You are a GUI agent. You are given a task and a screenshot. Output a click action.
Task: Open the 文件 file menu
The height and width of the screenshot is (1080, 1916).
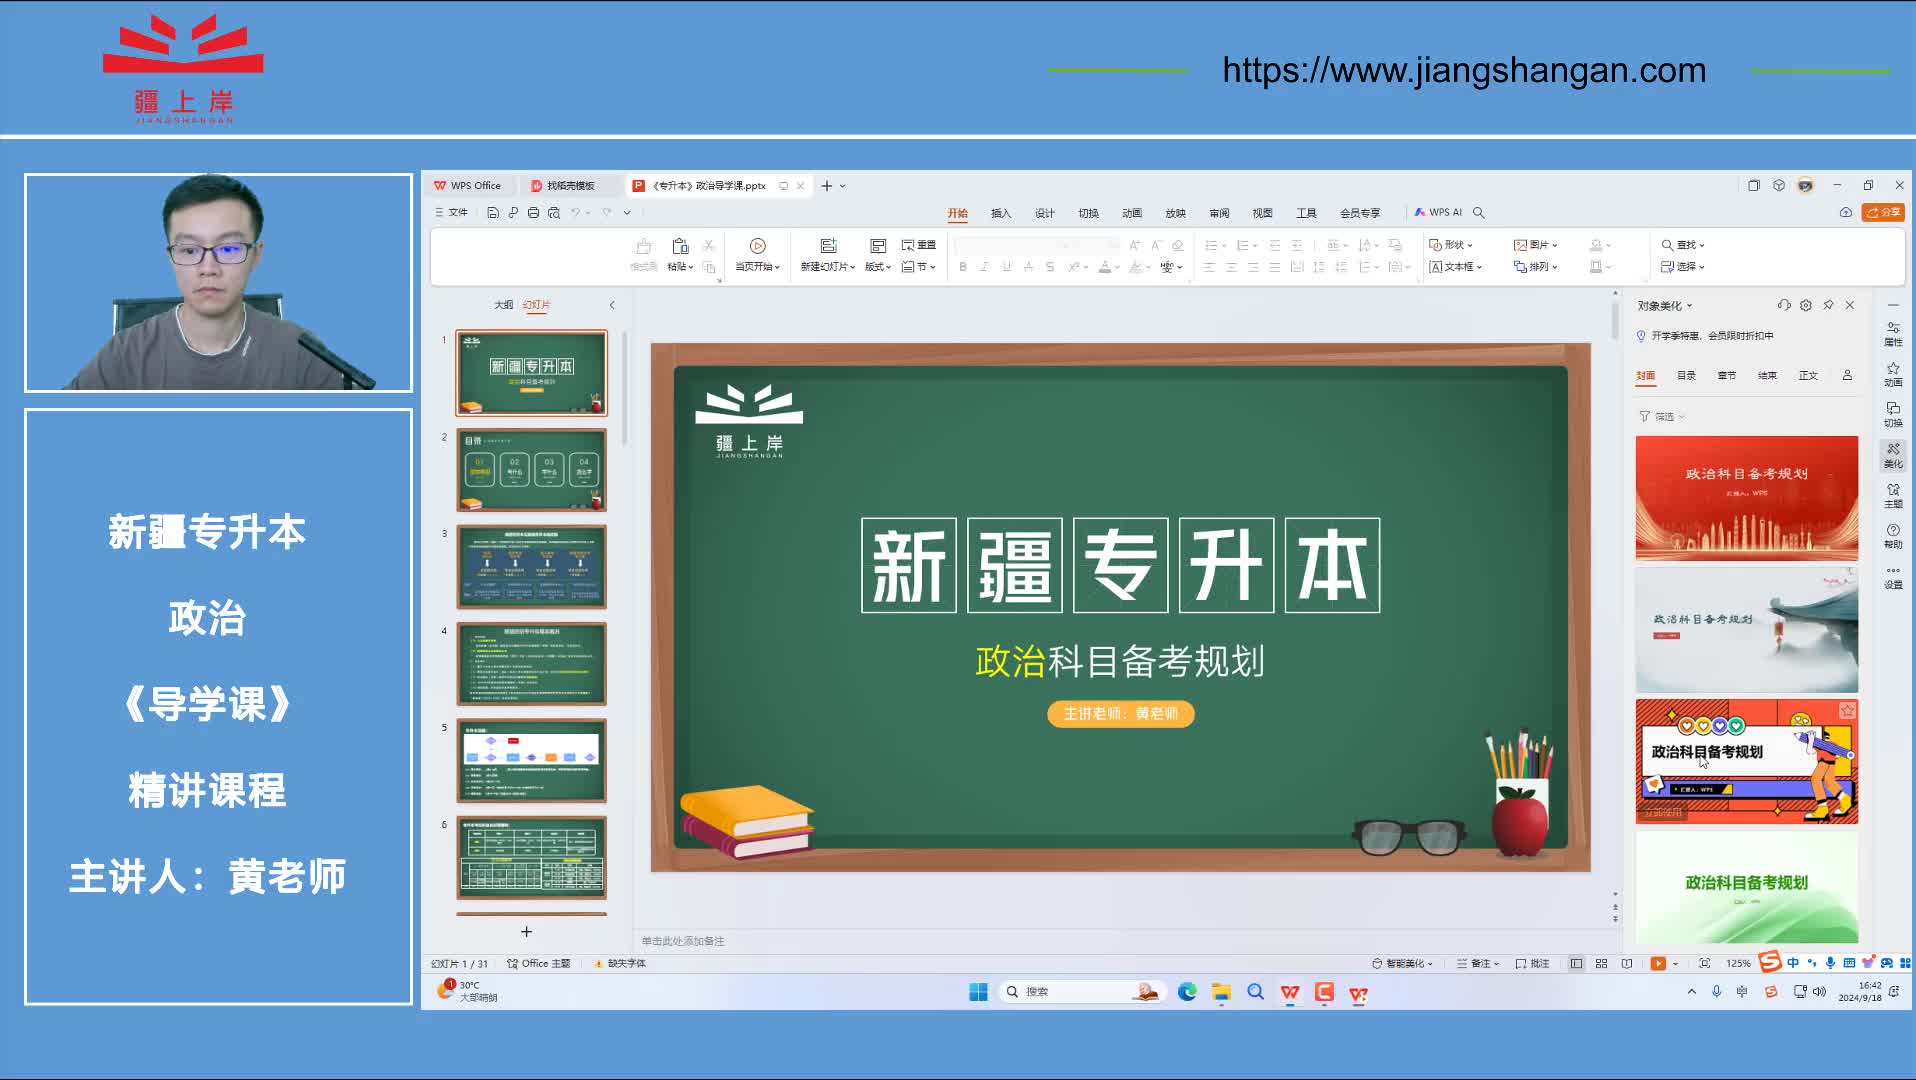(x=451, y=213)
